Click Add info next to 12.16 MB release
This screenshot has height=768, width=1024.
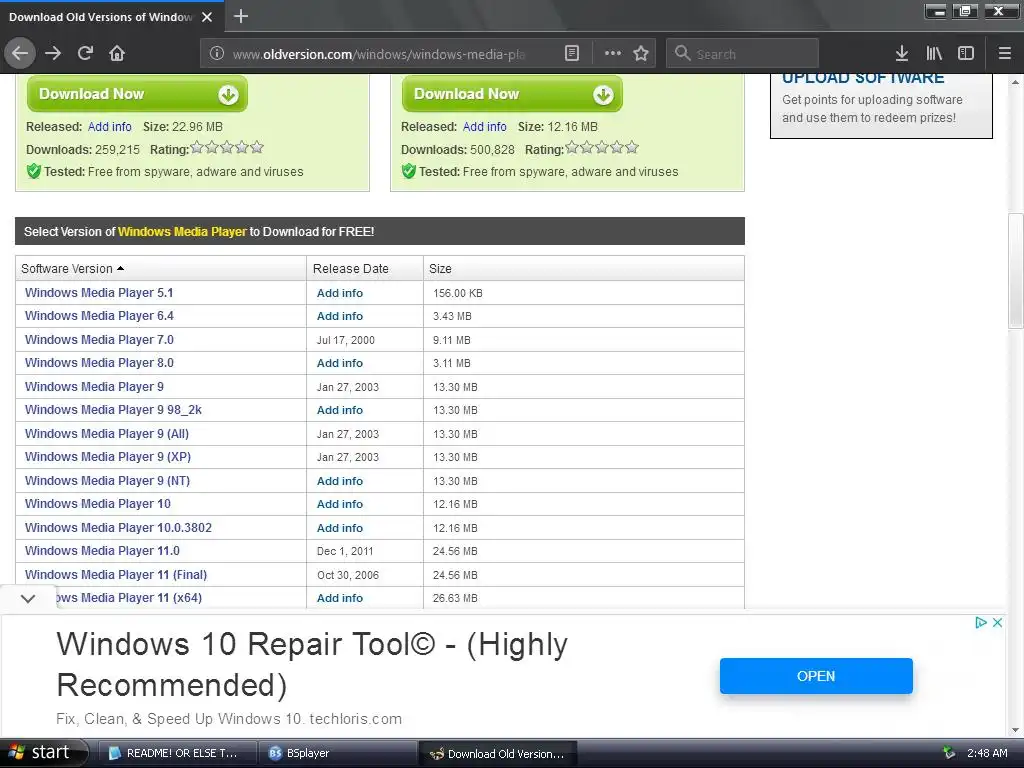click(485, 127)
